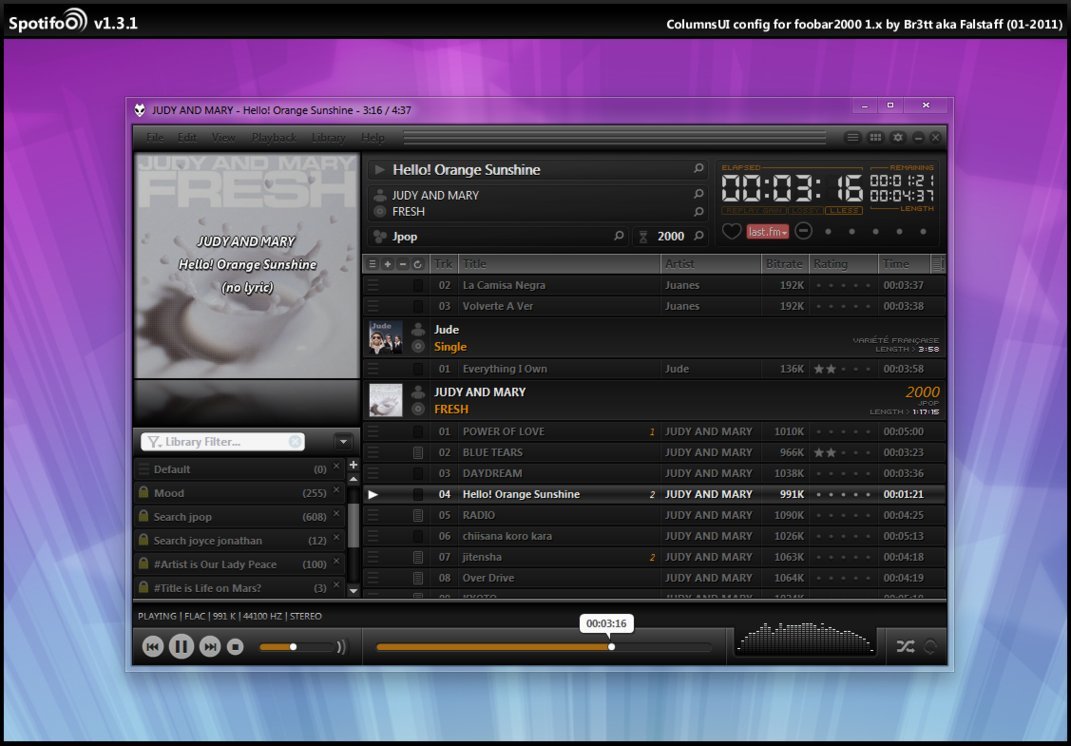Love the current track with the heart icon
Viewport: 1071px width, 746px height.
point(733,231)
